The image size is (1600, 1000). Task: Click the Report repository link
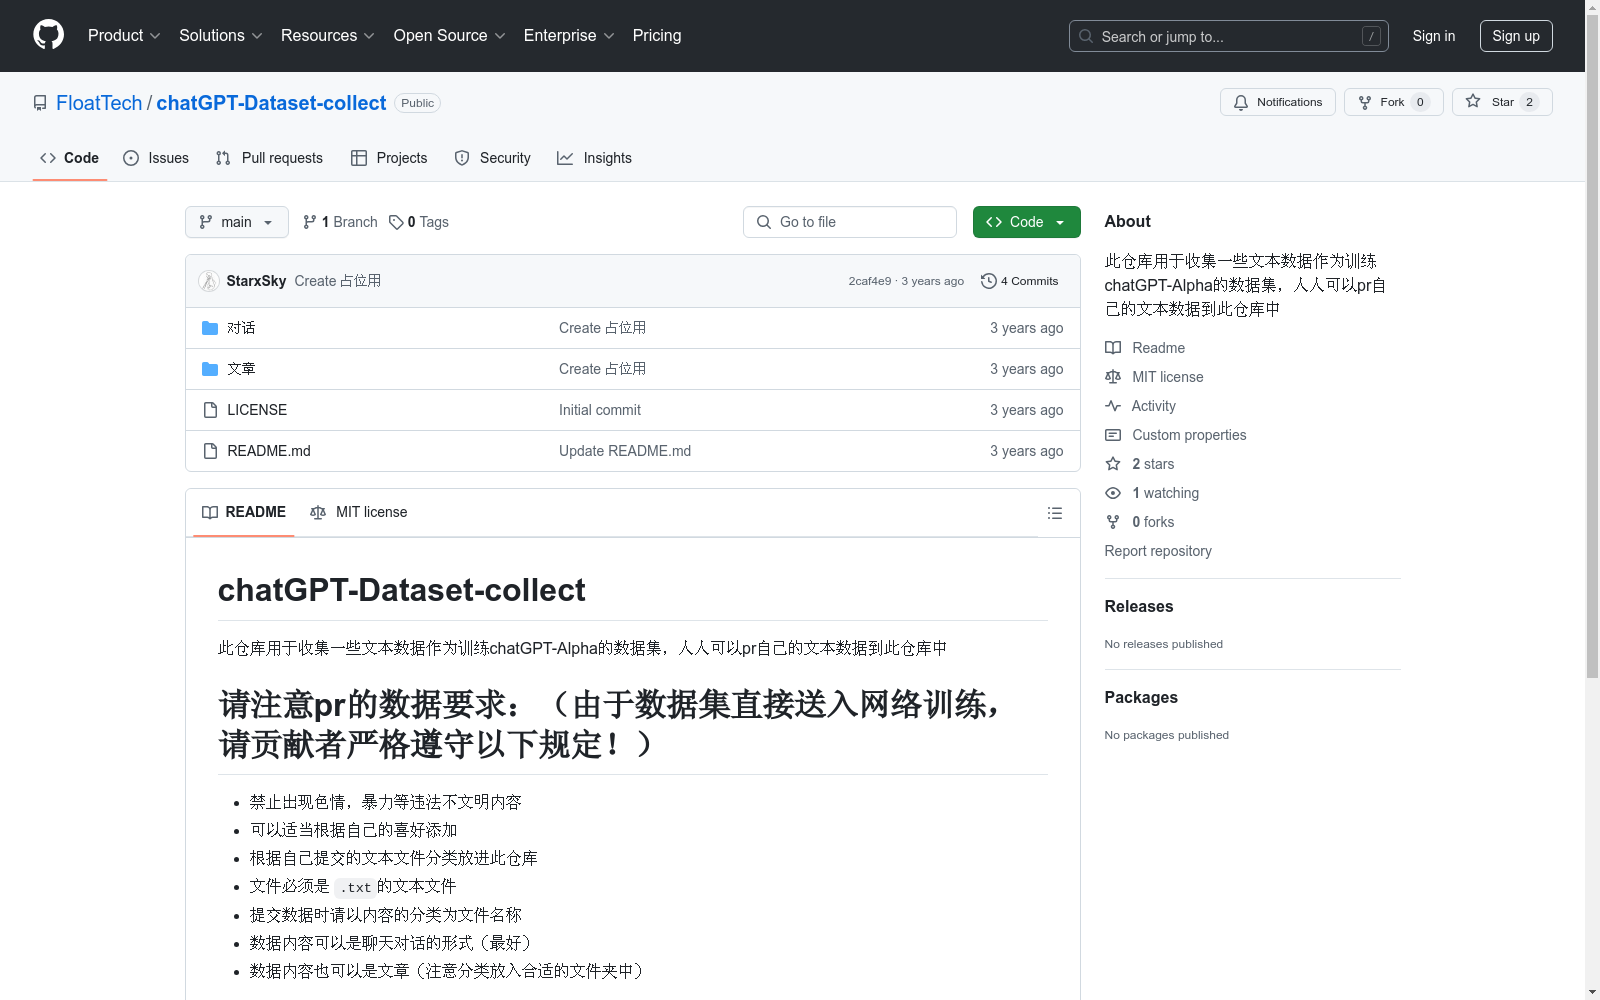coord(1158,551)
